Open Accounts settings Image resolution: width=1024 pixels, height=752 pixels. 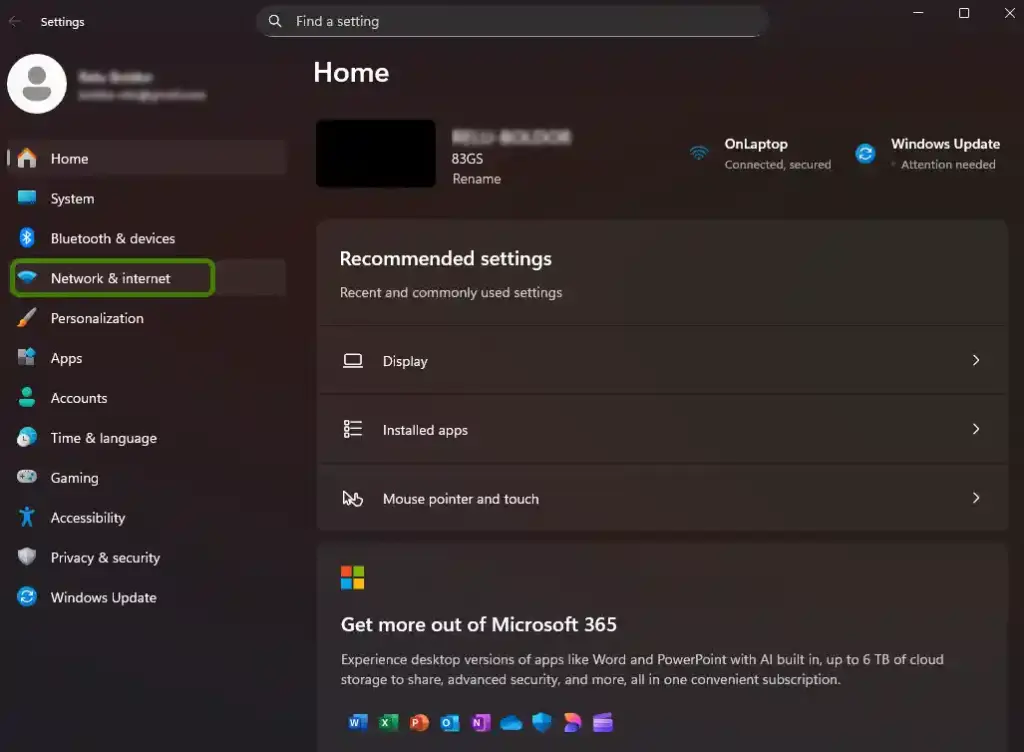79,398
